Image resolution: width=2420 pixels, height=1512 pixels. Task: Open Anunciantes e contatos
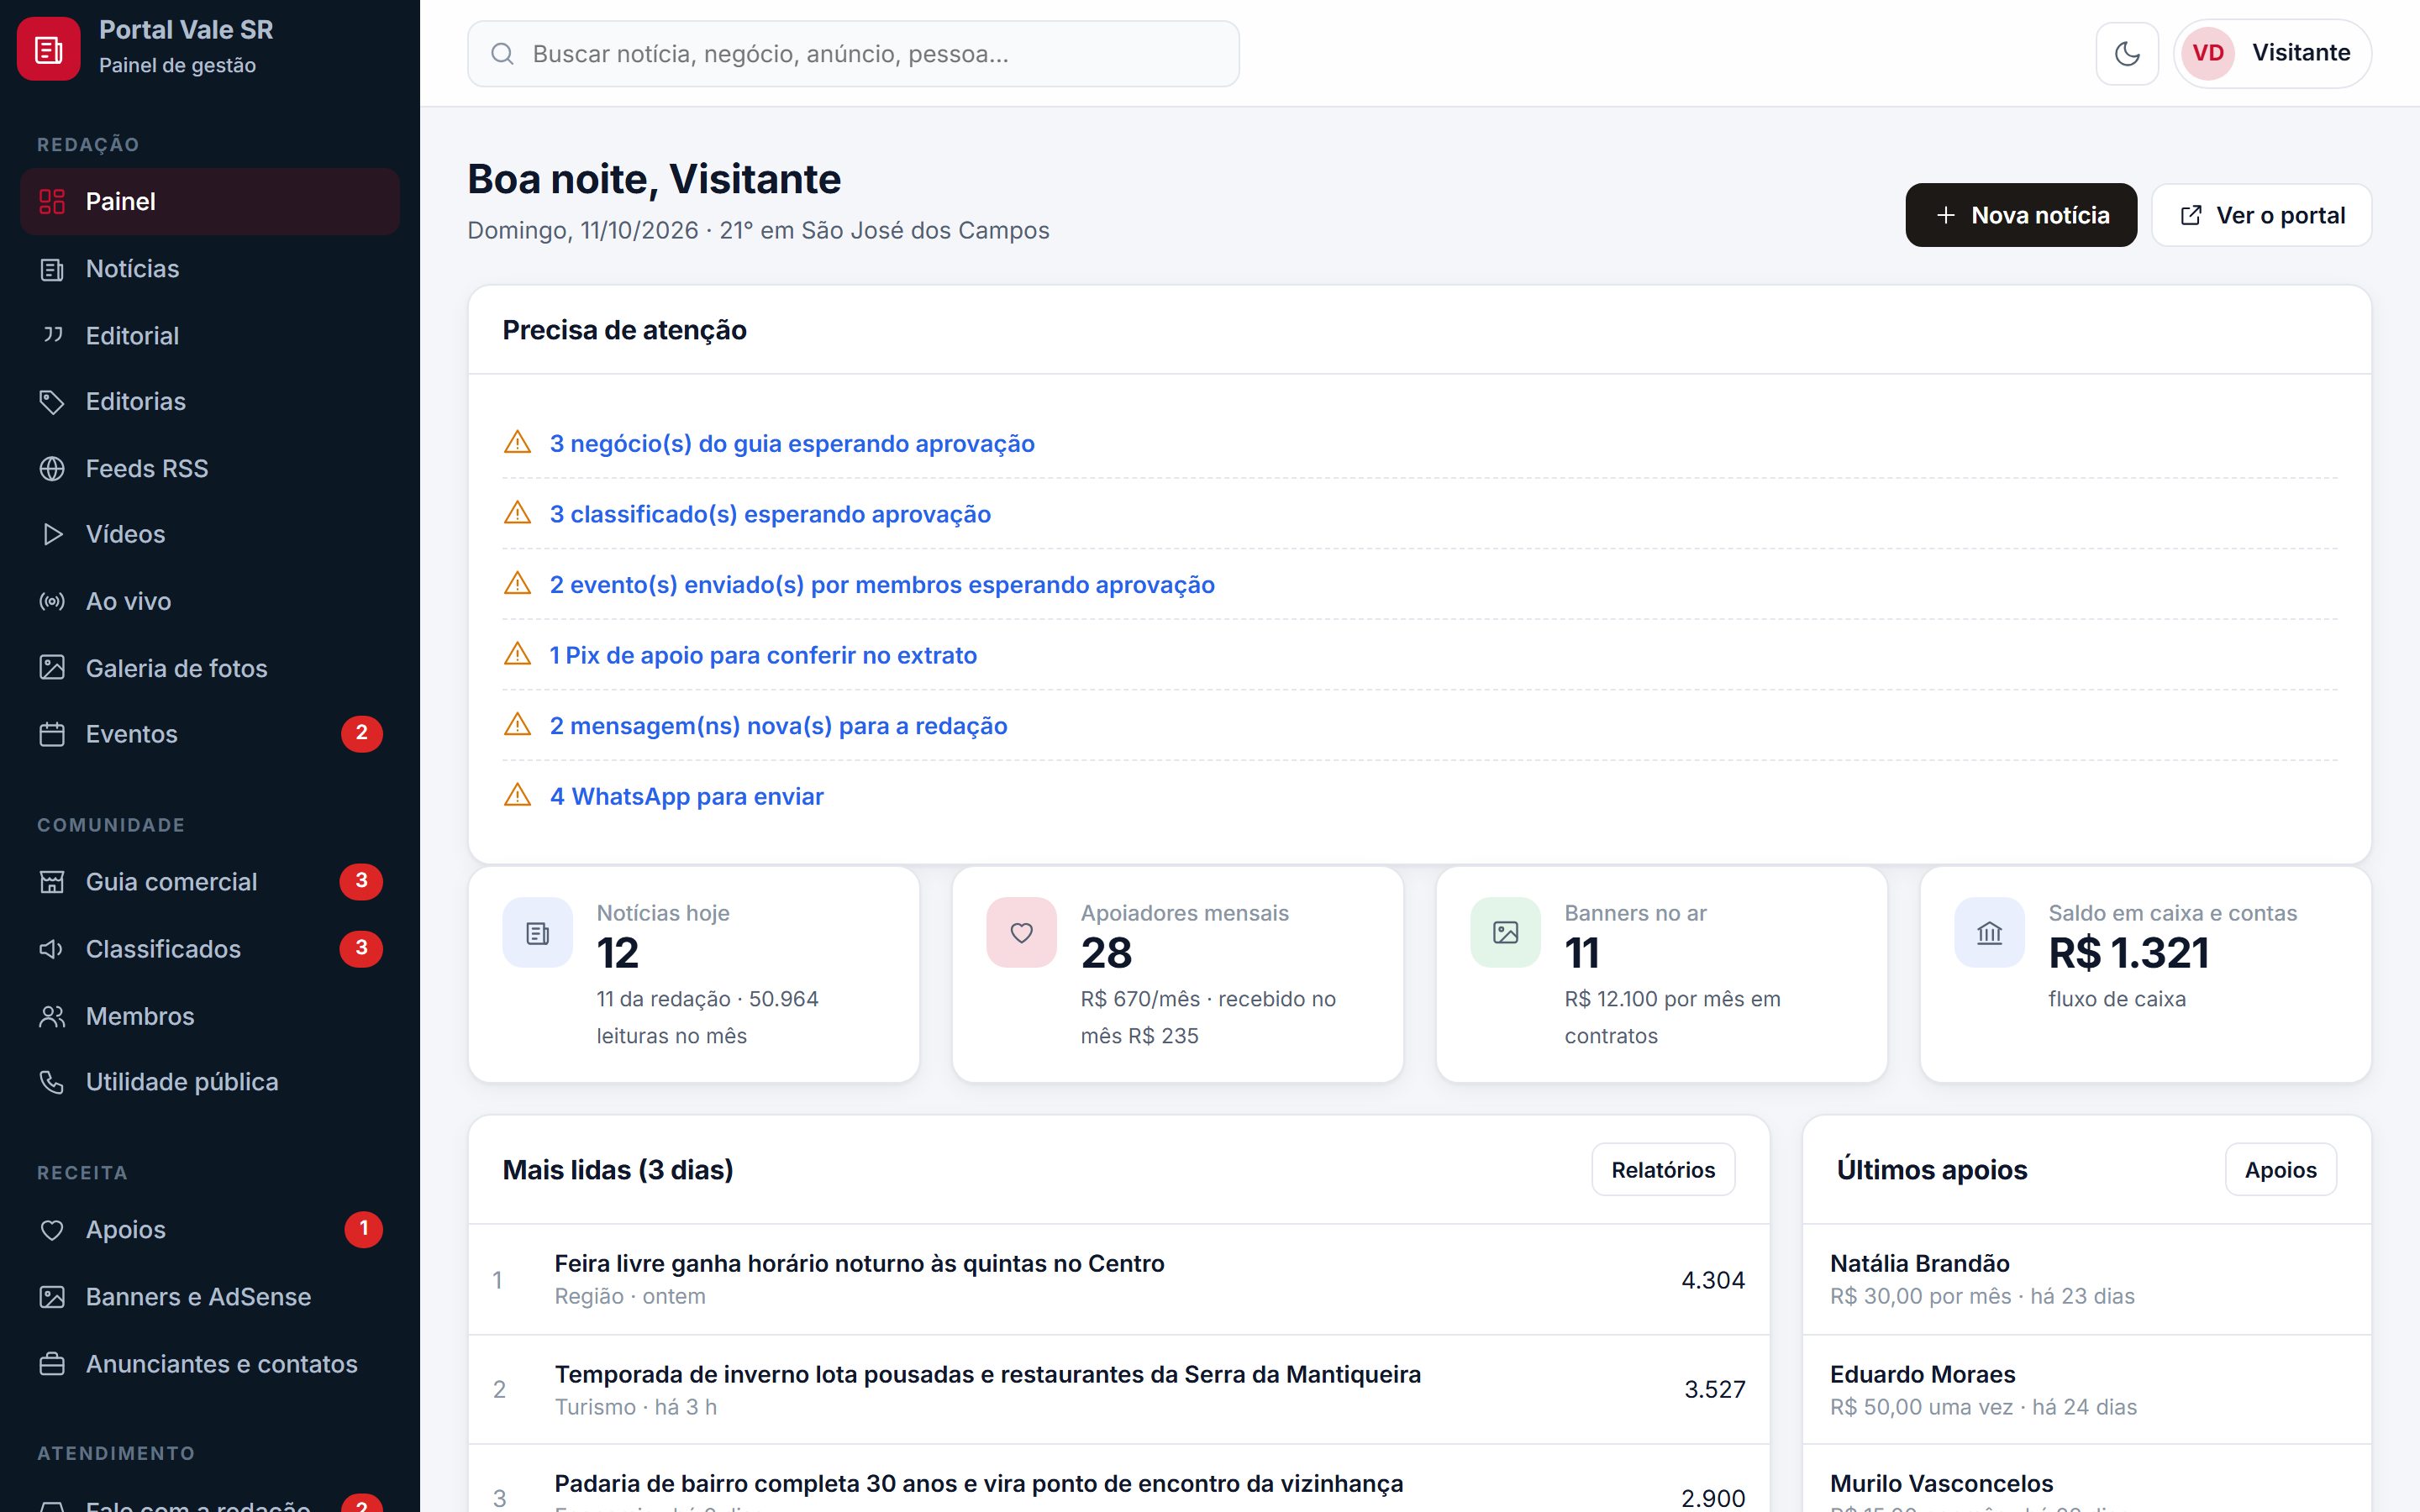[210, 1364]
